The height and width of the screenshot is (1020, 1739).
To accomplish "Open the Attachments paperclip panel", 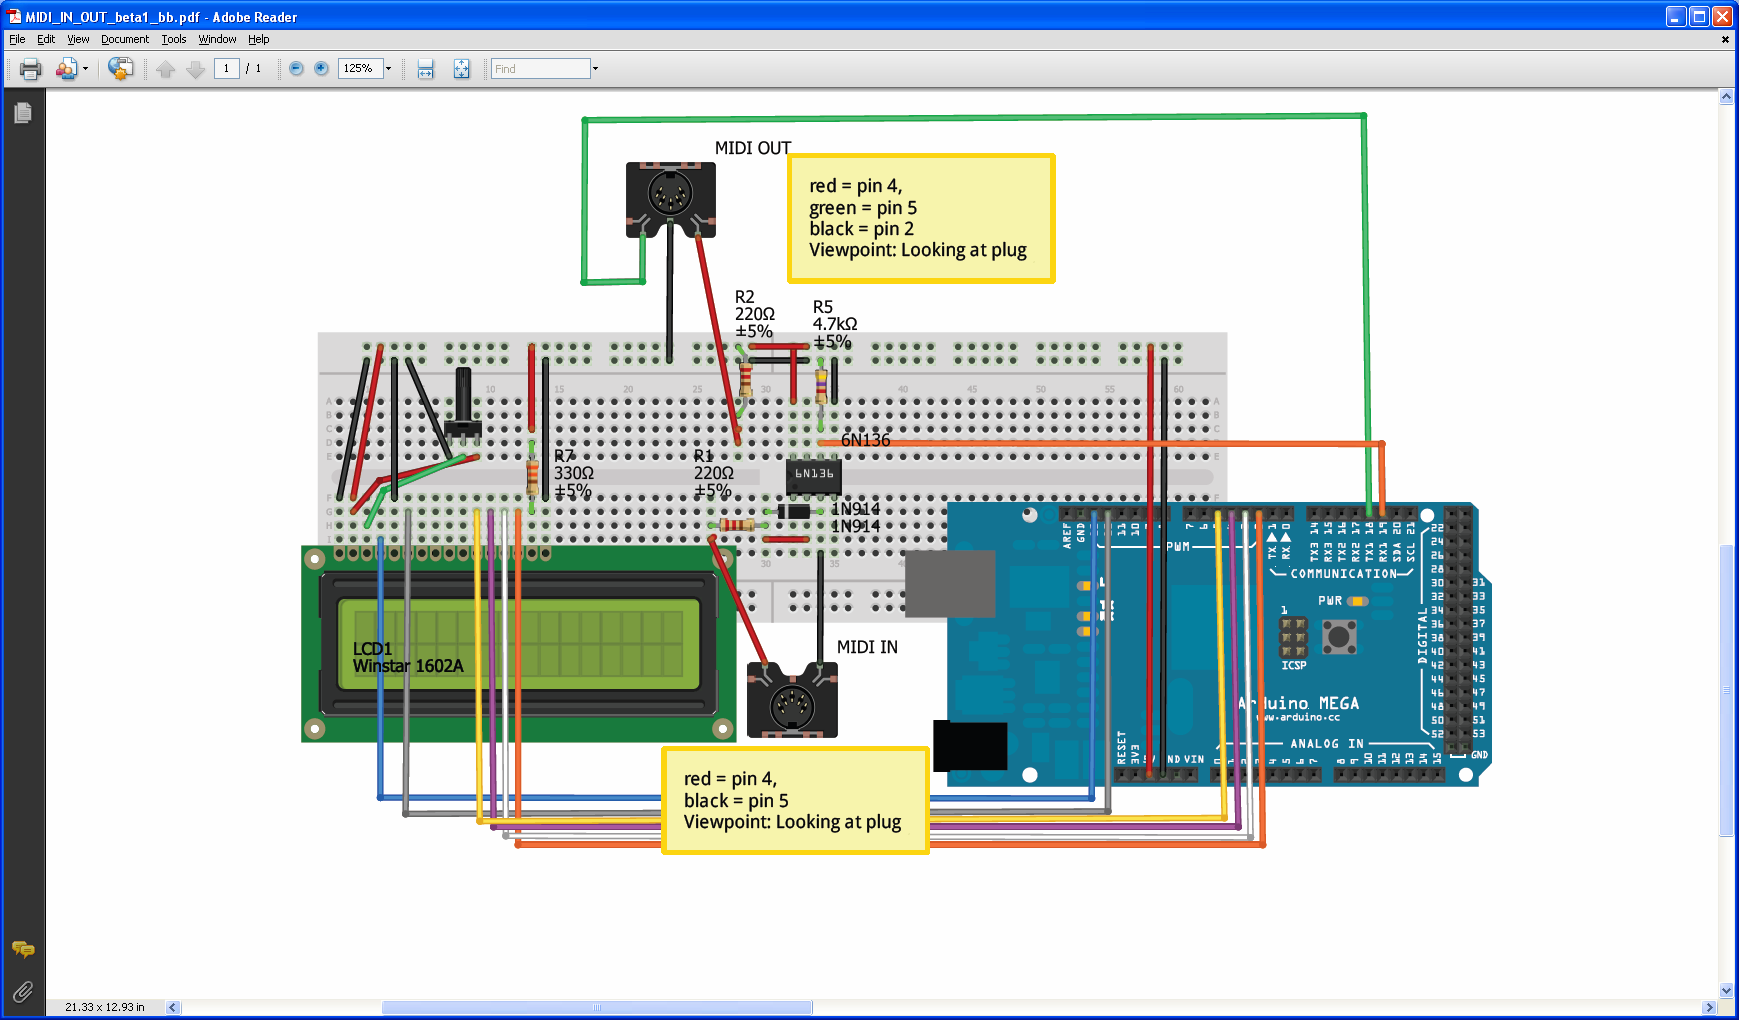I will (x=23, y=991).
